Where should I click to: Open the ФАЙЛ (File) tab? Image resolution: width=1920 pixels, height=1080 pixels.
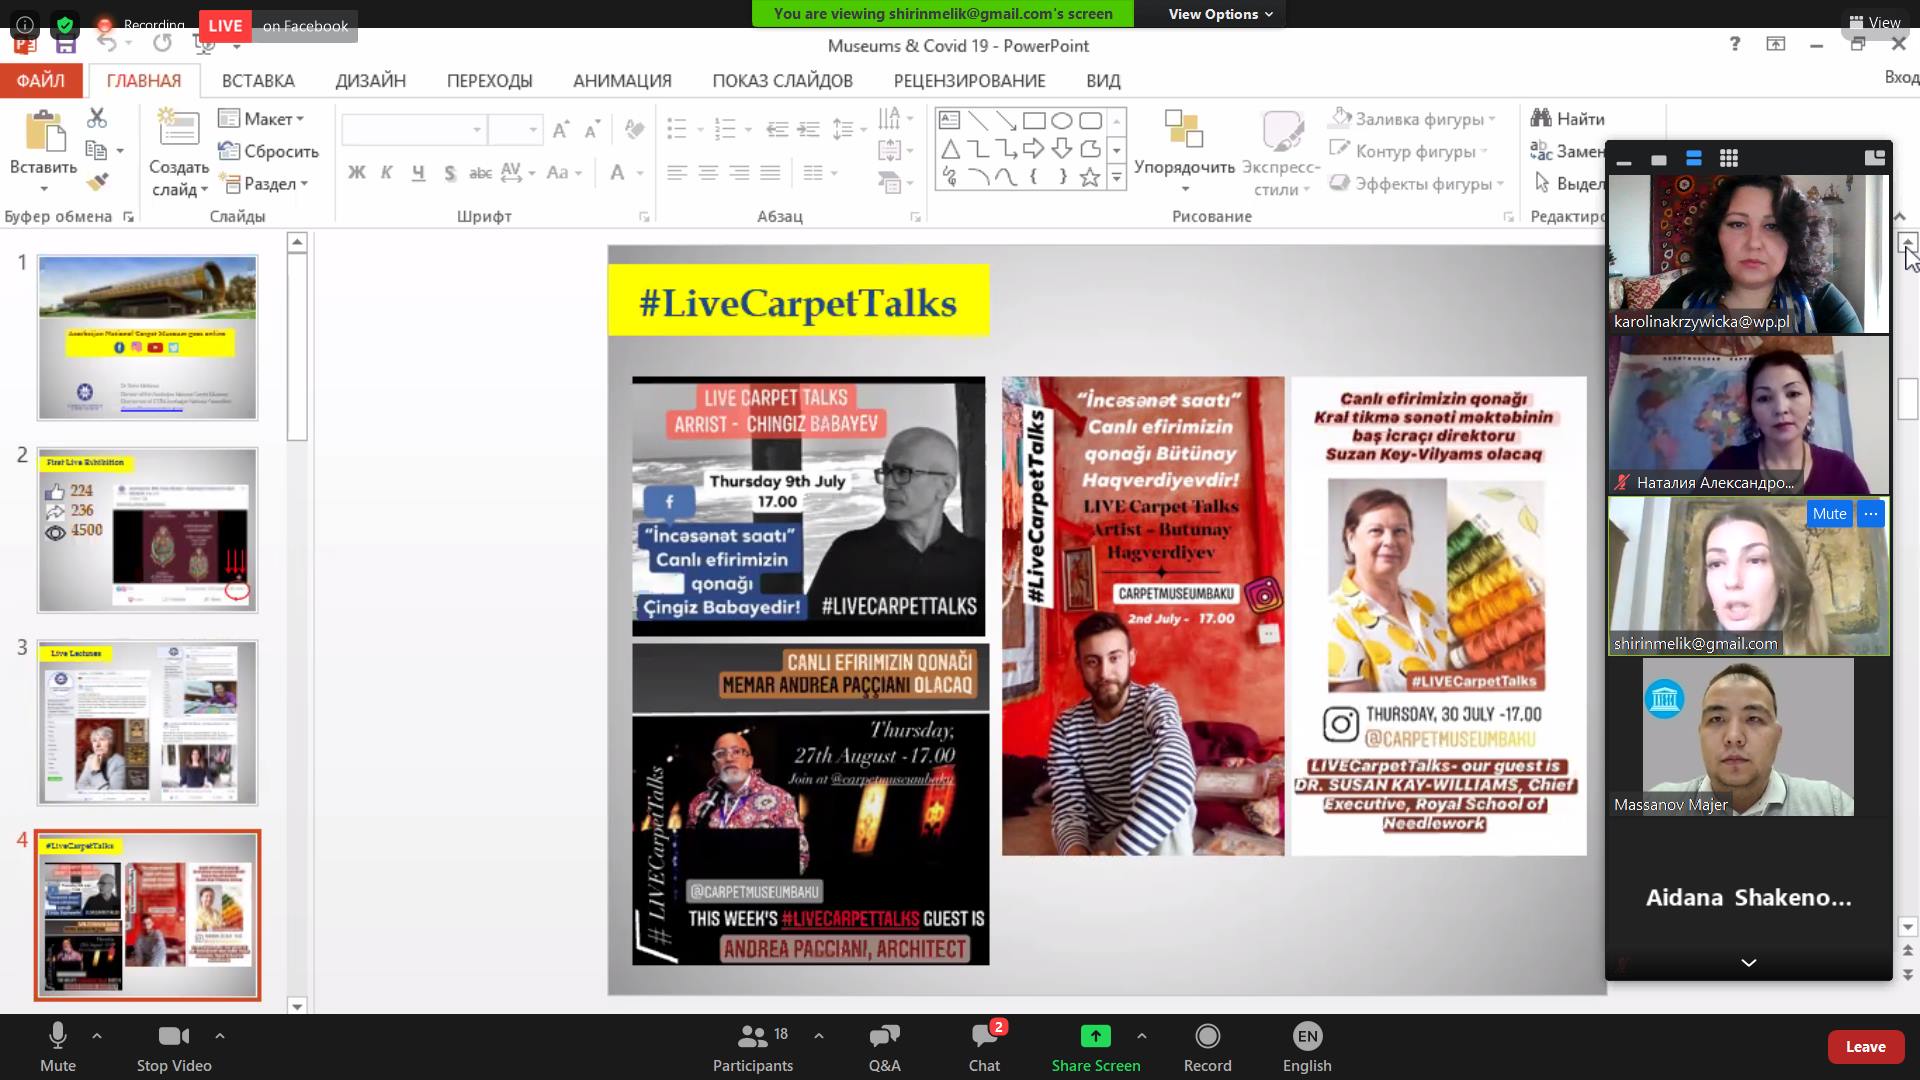coord(41,80)
